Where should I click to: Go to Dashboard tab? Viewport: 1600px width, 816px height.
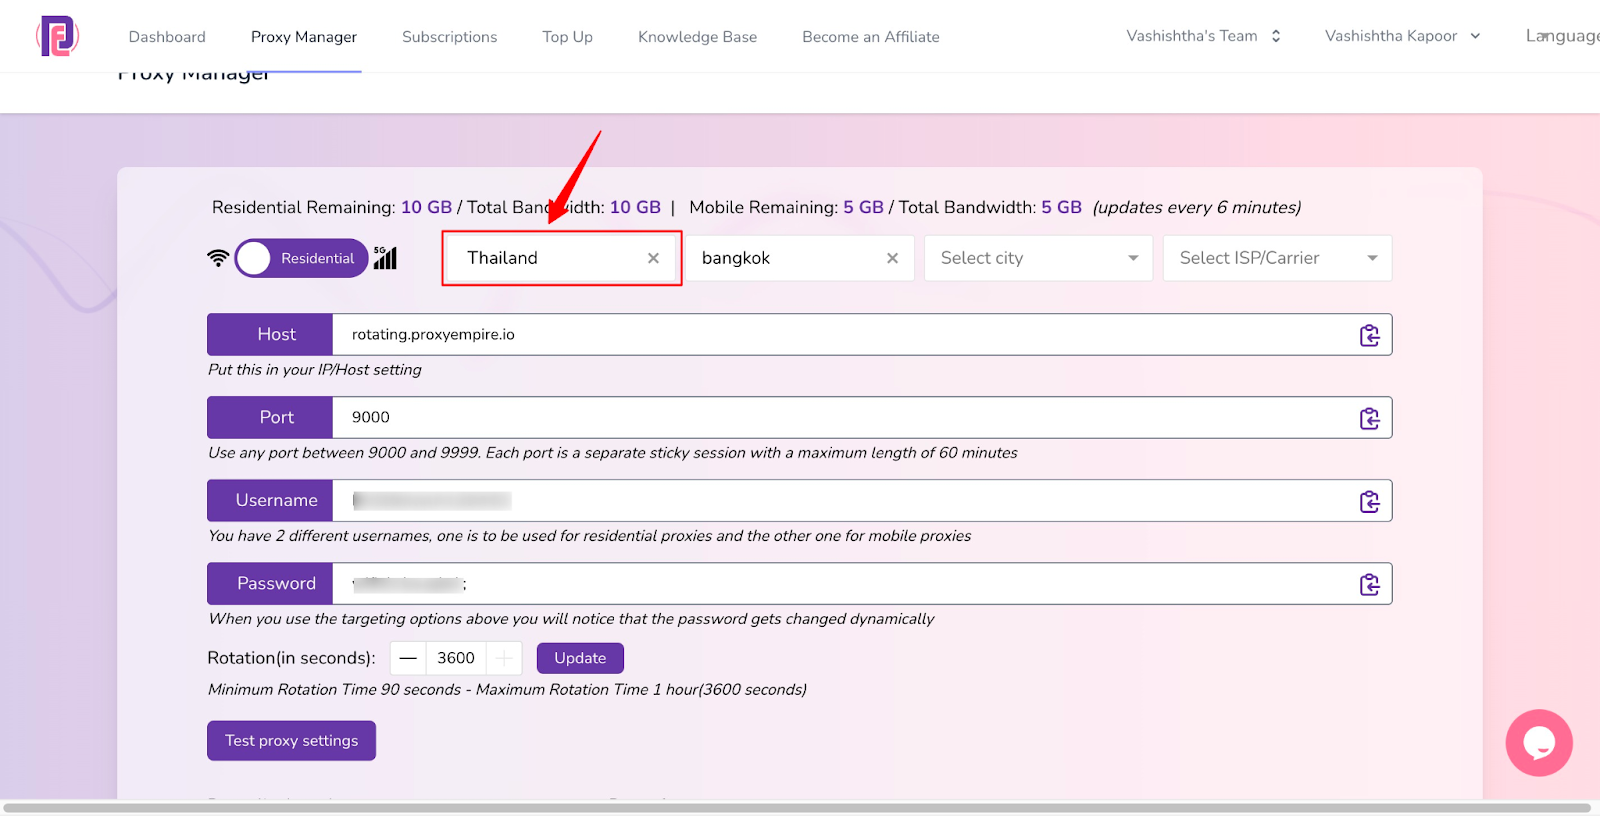point(167,37)
